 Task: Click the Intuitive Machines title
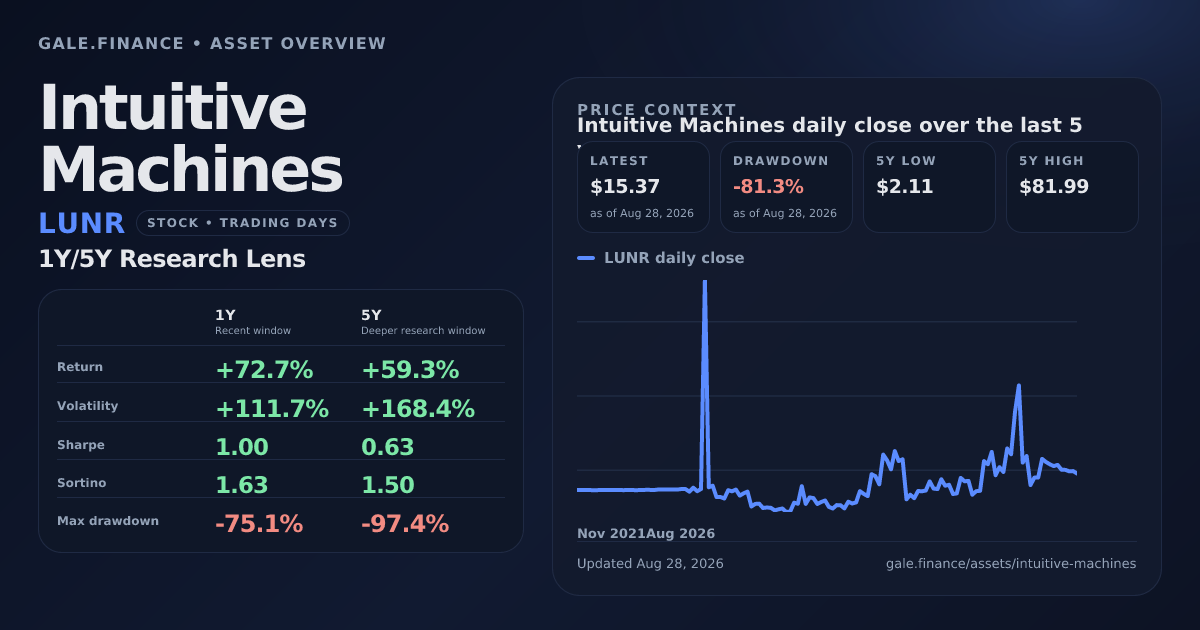click(191, 139)
